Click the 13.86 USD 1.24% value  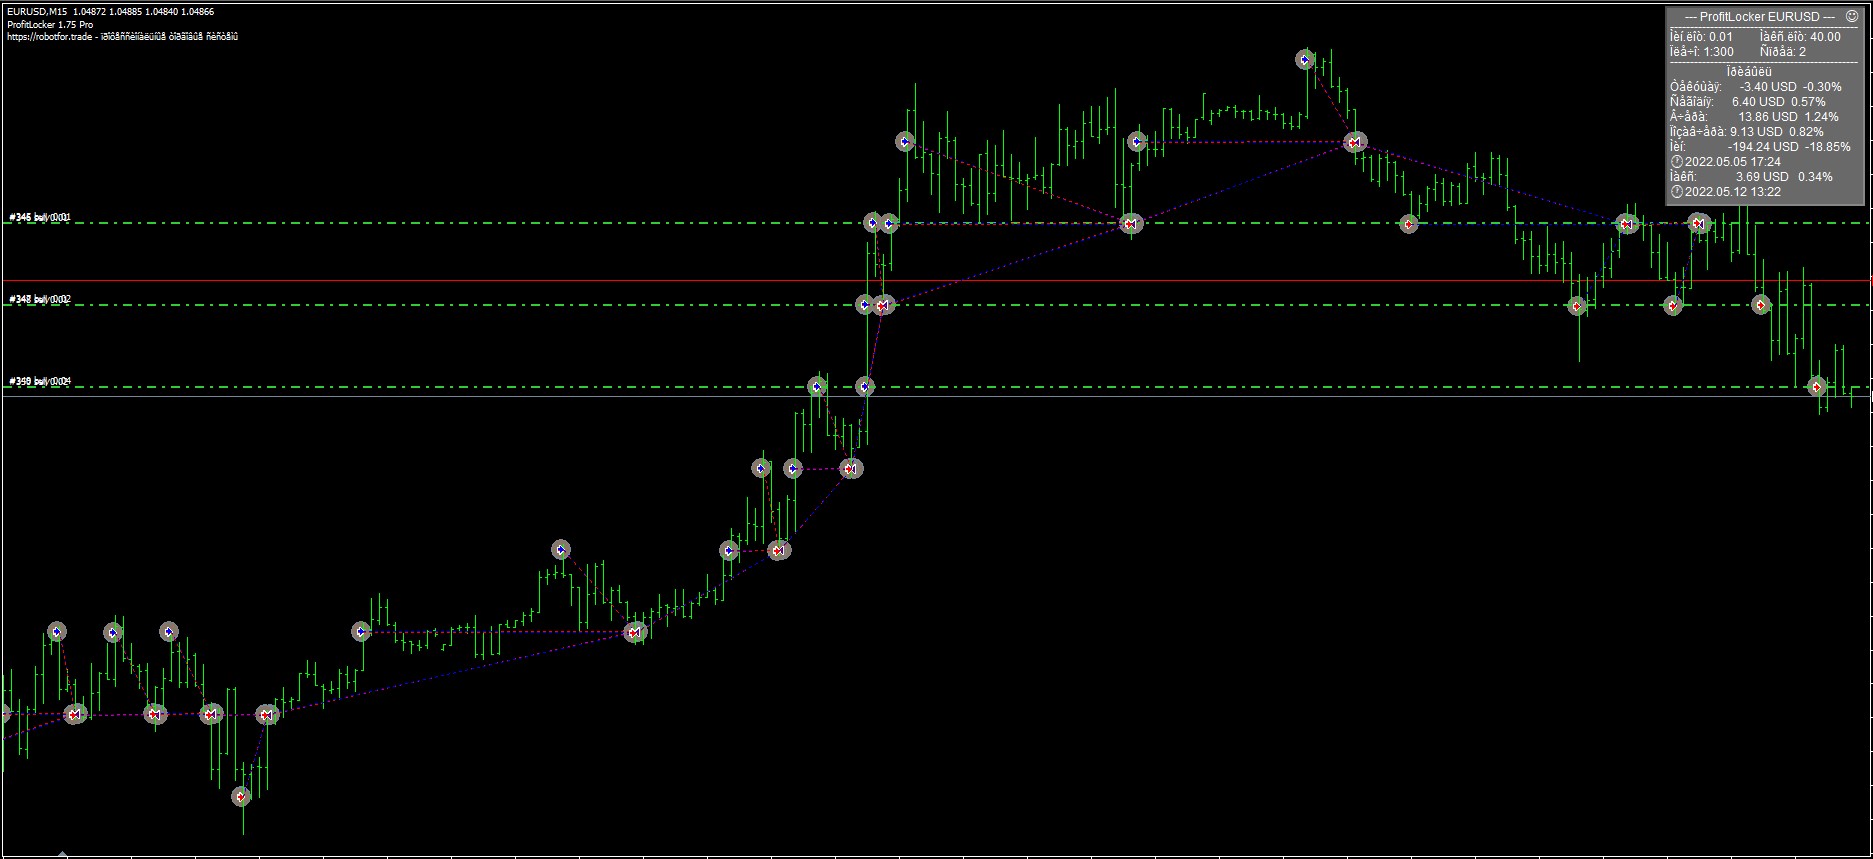(x=1788, y=117)
